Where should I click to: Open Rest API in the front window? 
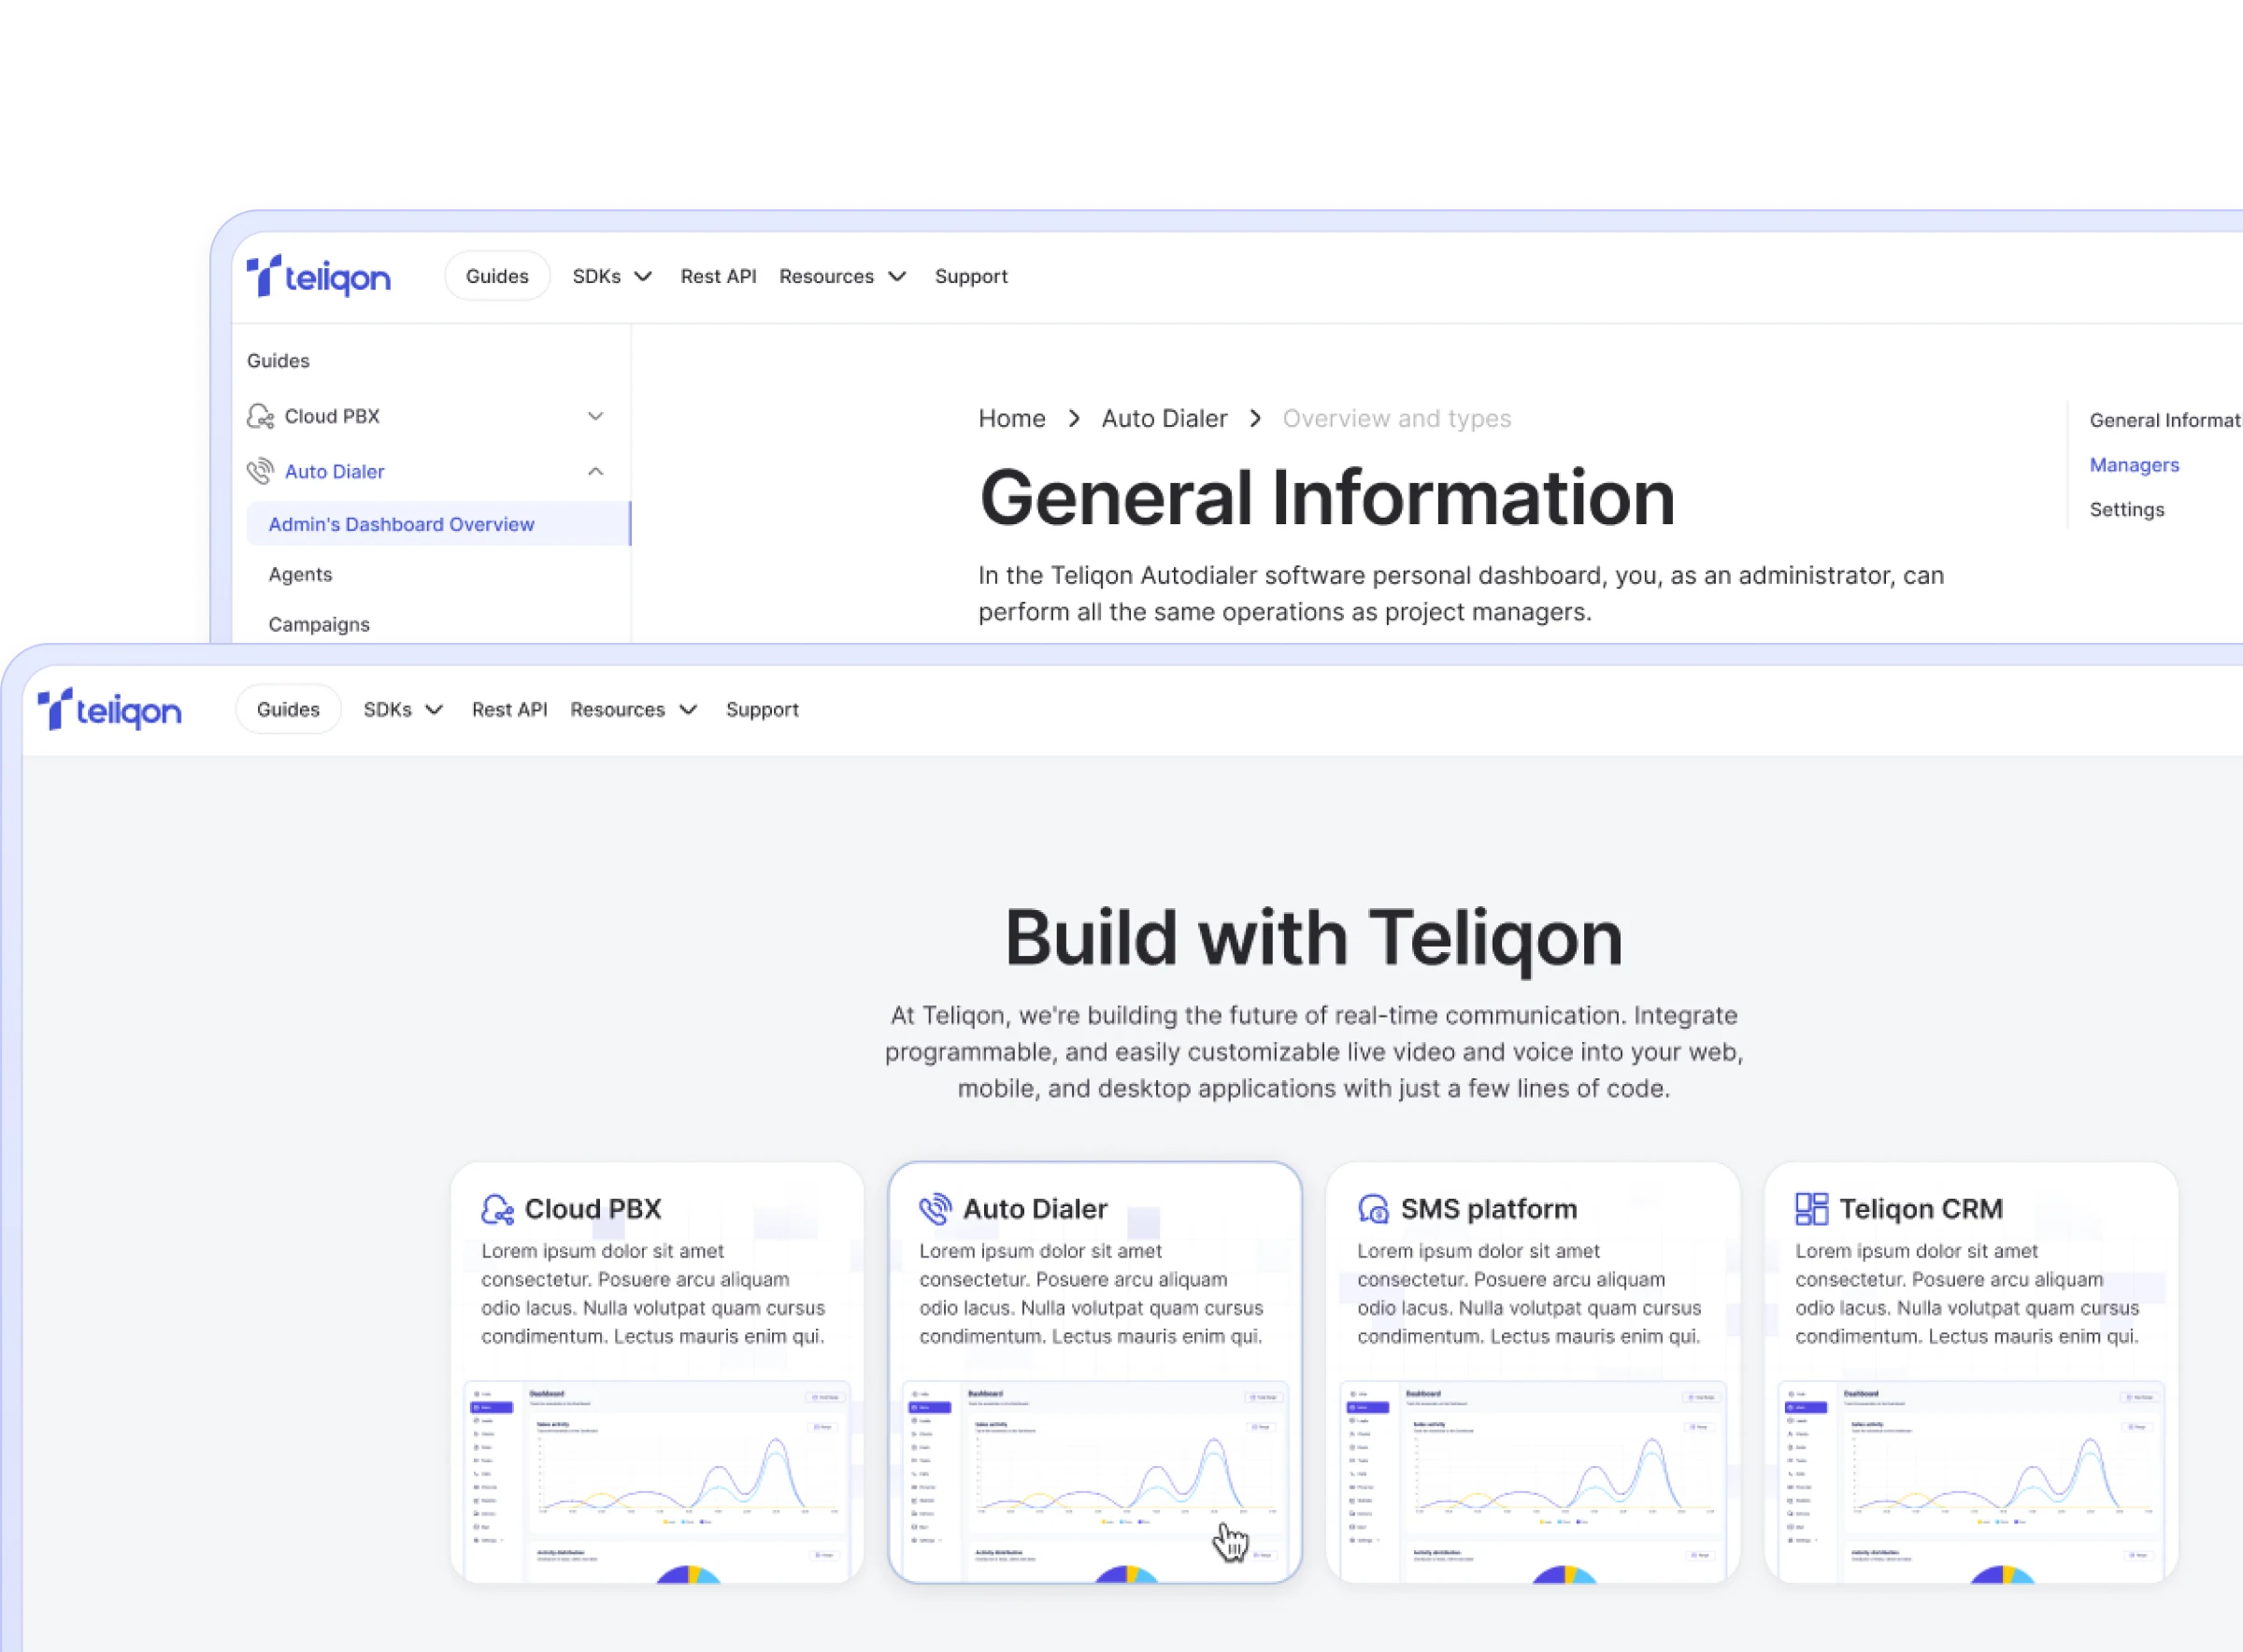[509, 709]
